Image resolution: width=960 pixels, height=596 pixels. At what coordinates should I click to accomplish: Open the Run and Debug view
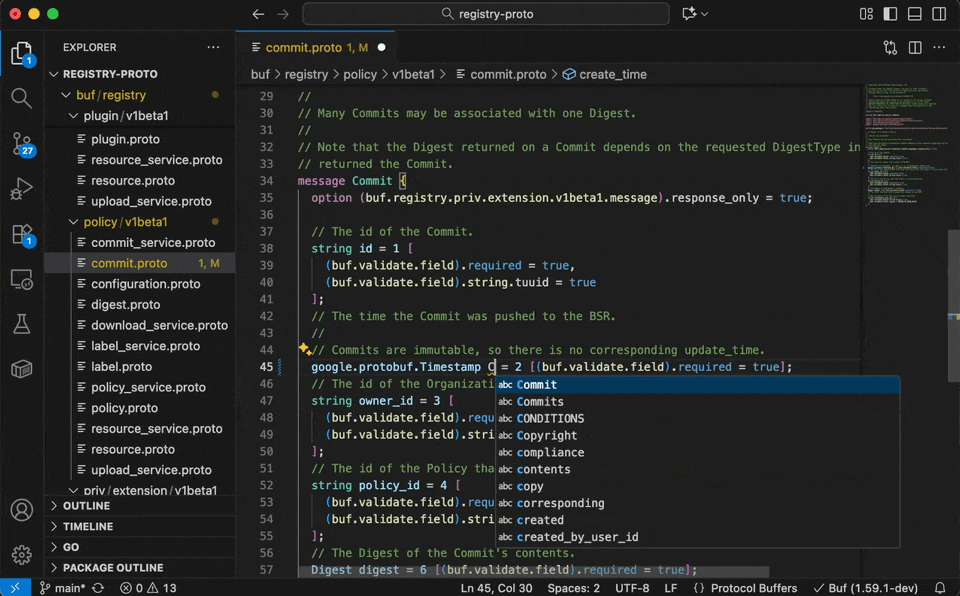(22, 189)
